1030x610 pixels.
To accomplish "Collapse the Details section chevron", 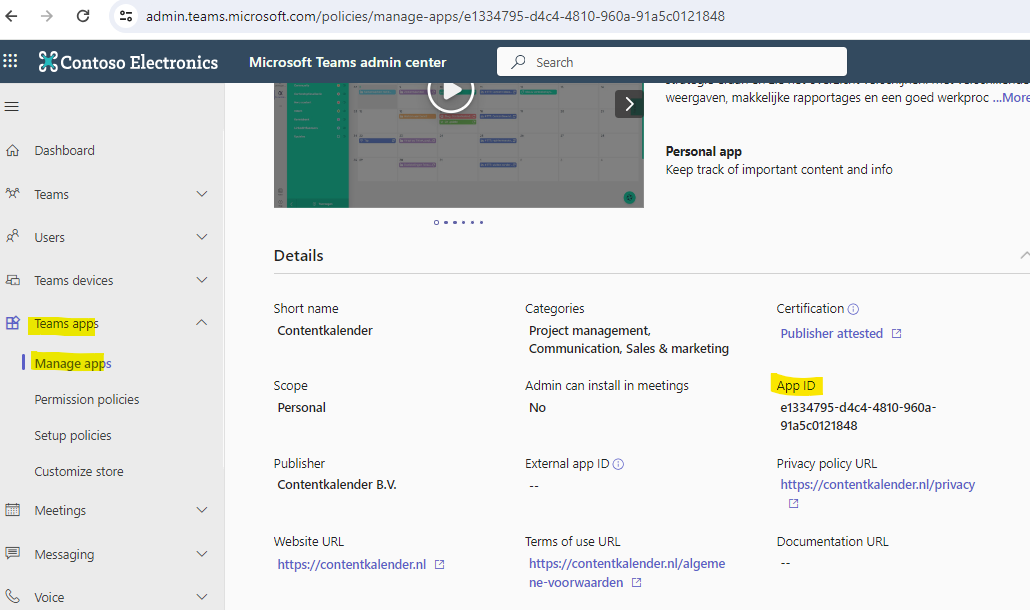I will point(1024,255).
